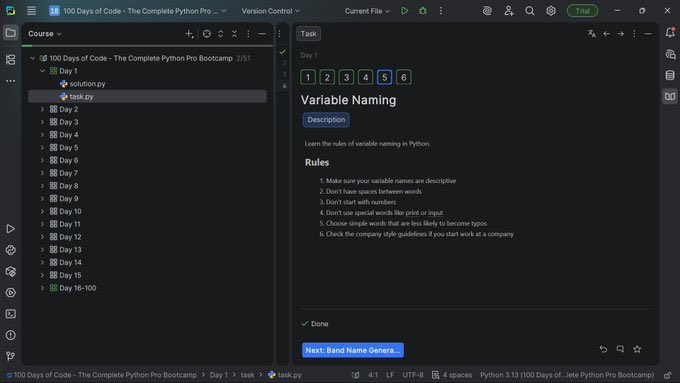Open Current File run configuration dropdown
The height and width of the screenshot is (383, 680).
point(367,11)
